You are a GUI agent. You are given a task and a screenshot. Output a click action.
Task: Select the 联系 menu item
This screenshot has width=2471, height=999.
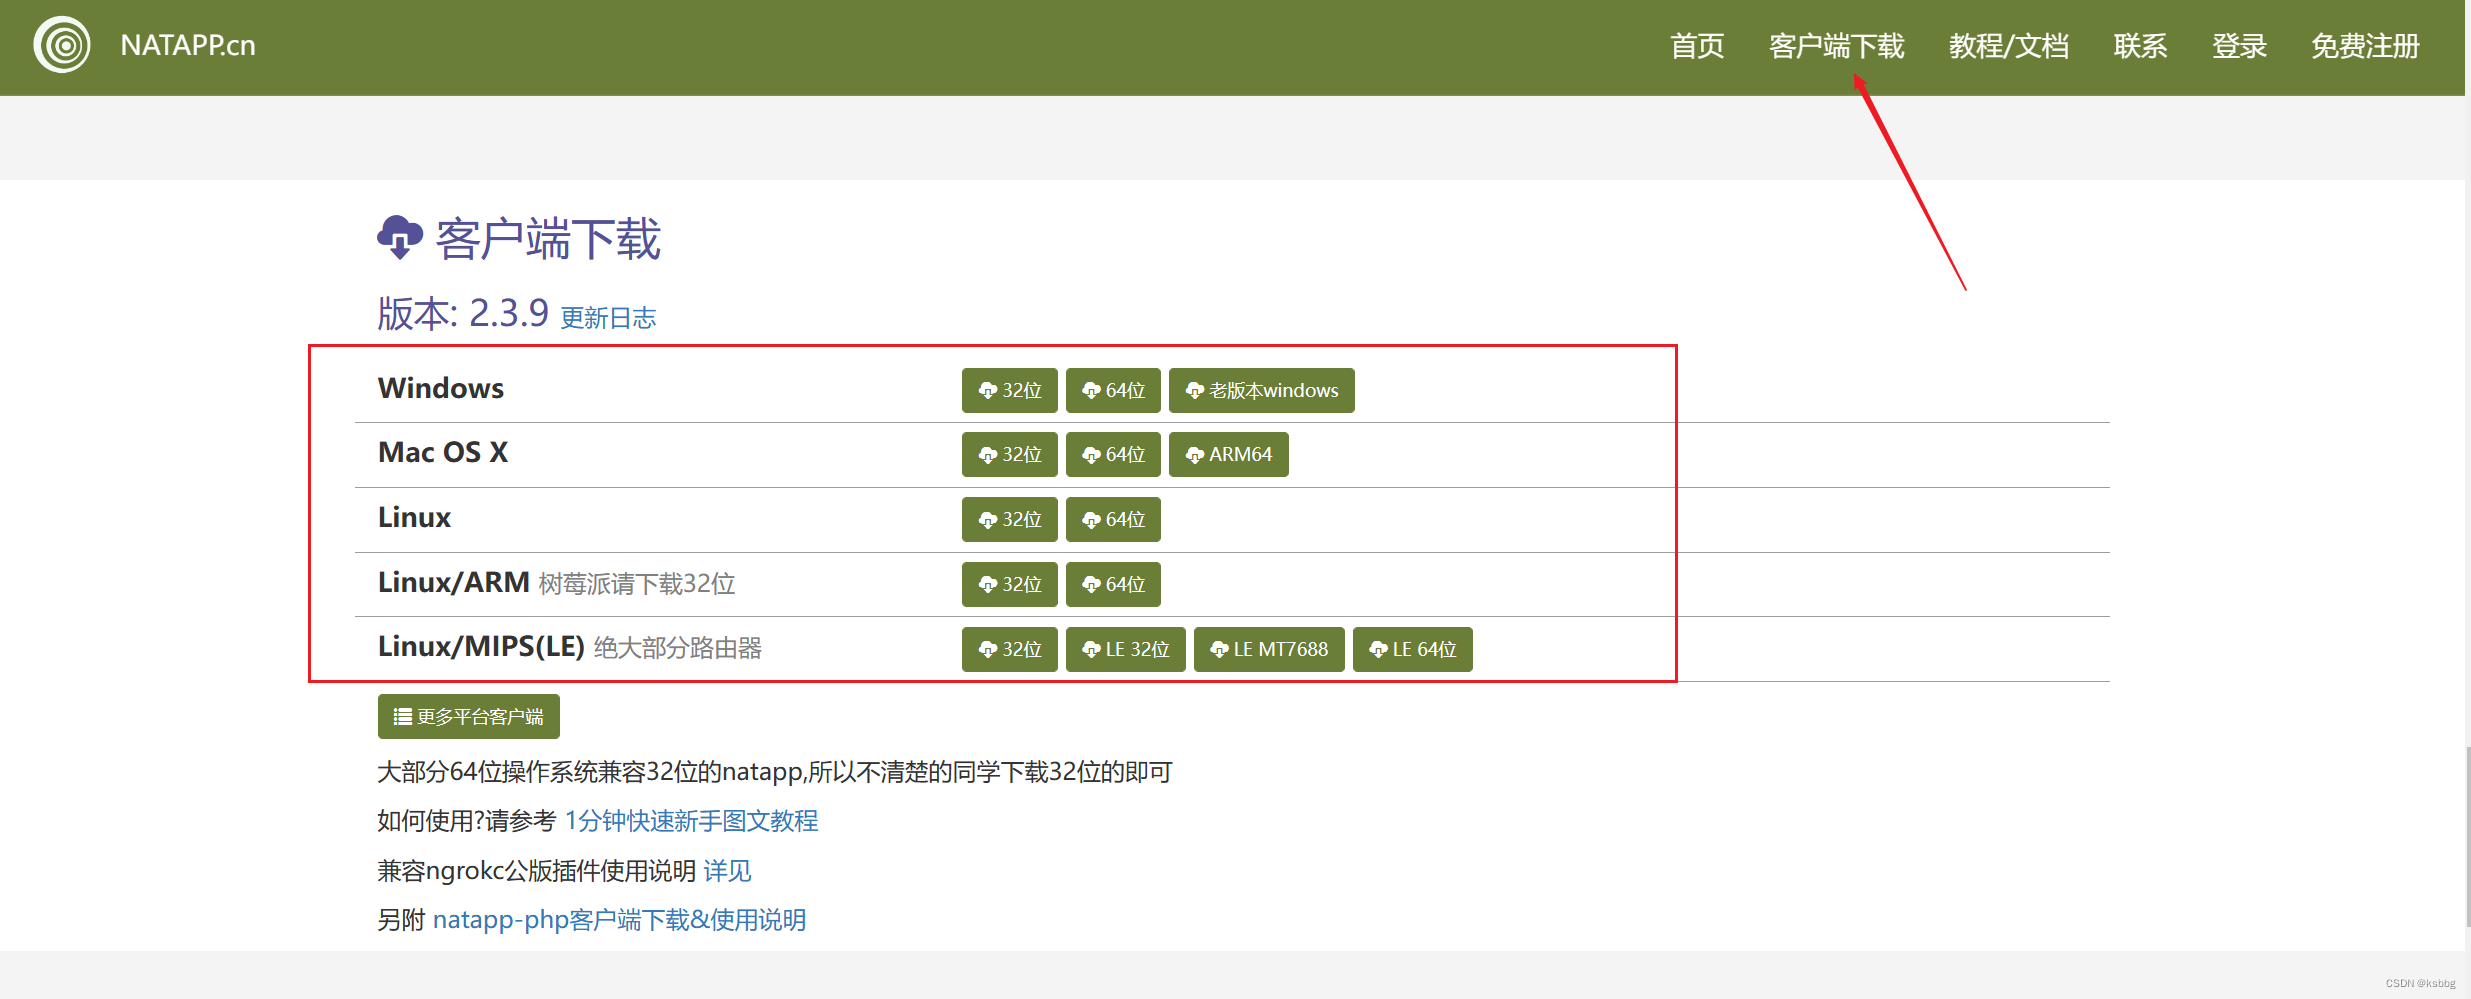[x=2140, y=46]
